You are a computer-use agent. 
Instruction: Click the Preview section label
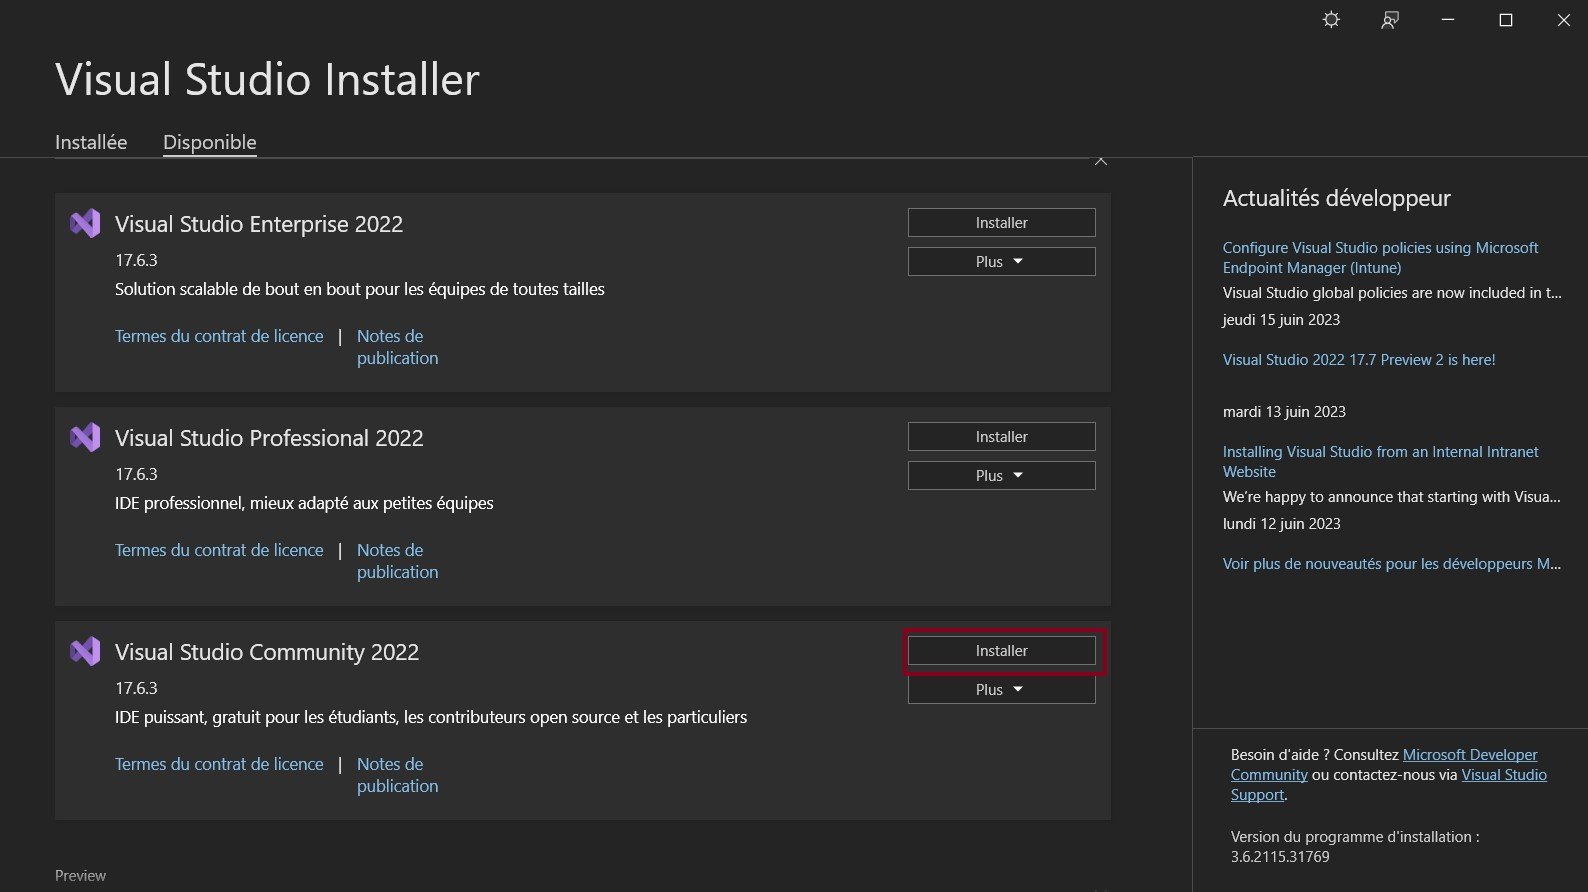[80, 875]
